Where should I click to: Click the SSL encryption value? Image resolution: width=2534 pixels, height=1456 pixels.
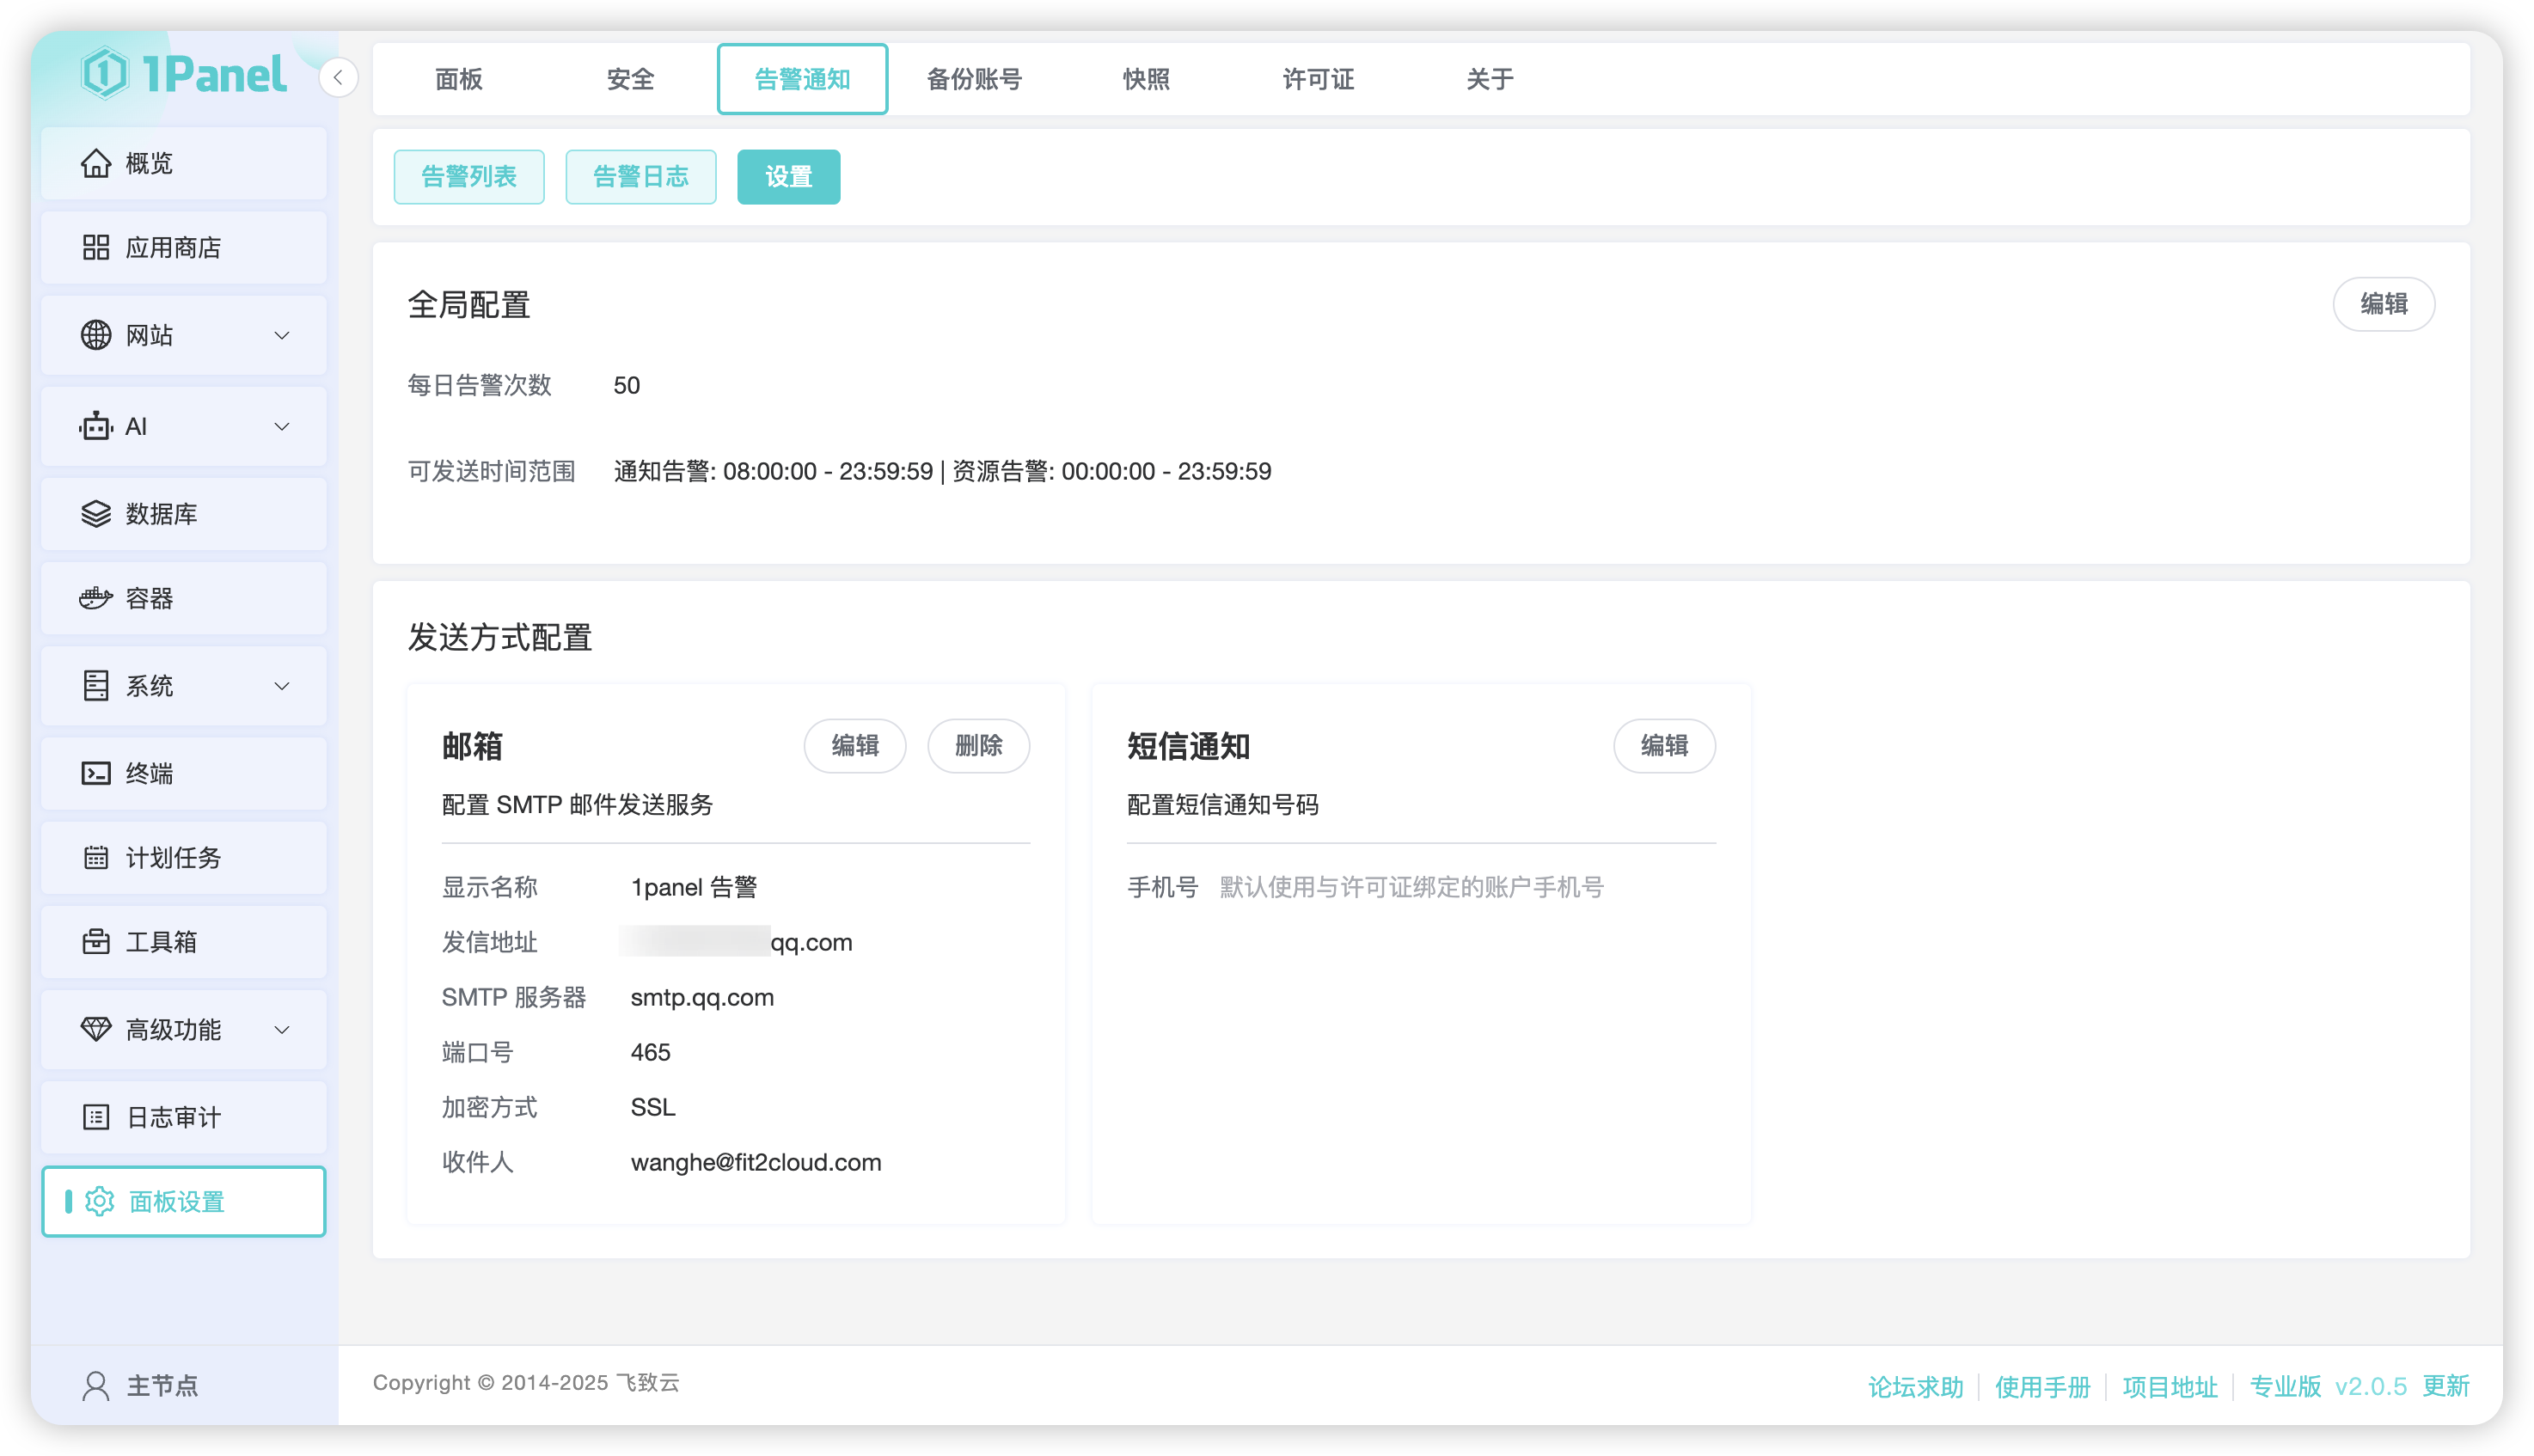[653, 1107]
